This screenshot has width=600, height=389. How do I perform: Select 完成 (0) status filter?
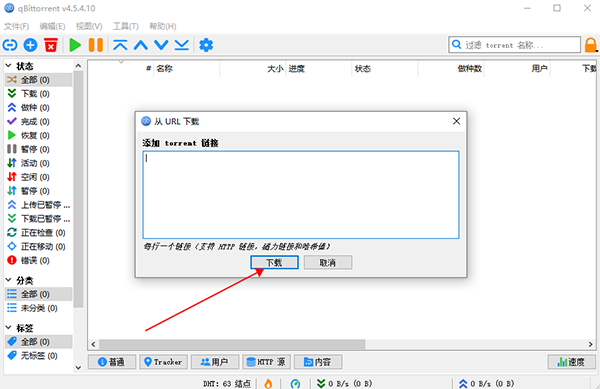coord(38,122)
